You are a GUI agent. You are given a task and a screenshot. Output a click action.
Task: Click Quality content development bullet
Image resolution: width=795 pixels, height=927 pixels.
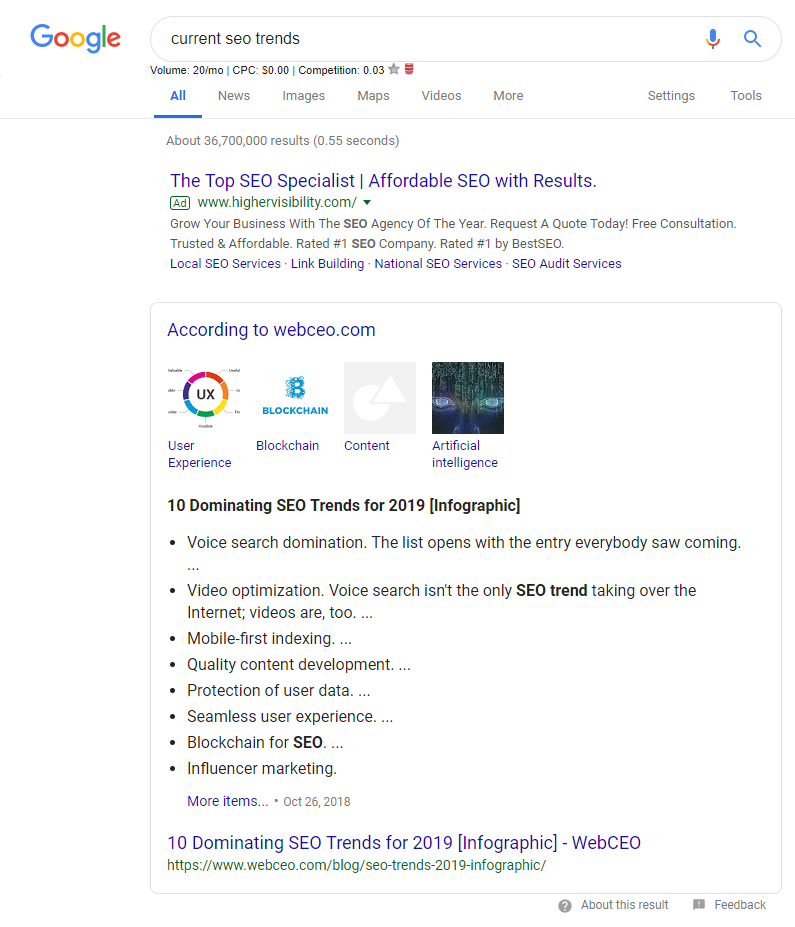click(x=298, y=665)
